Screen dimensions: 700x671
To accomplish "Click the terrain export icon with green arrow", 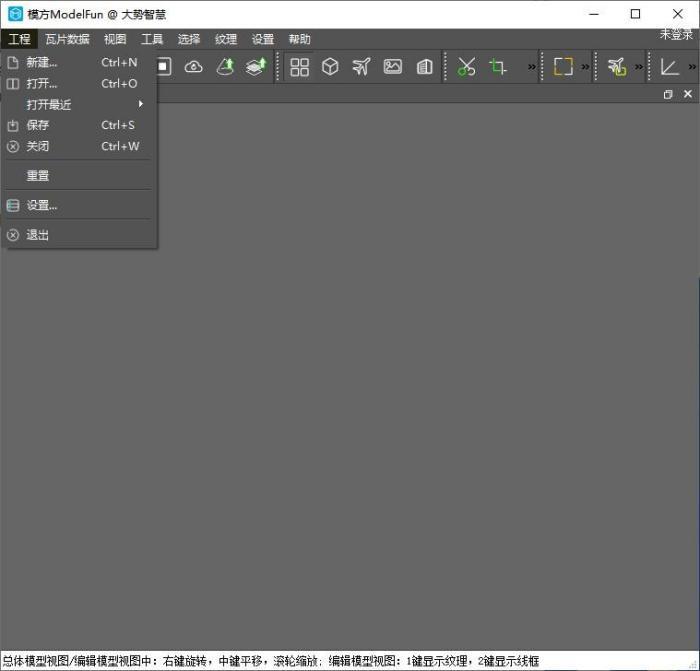I will pyautogui.click(x=225, y=67).
